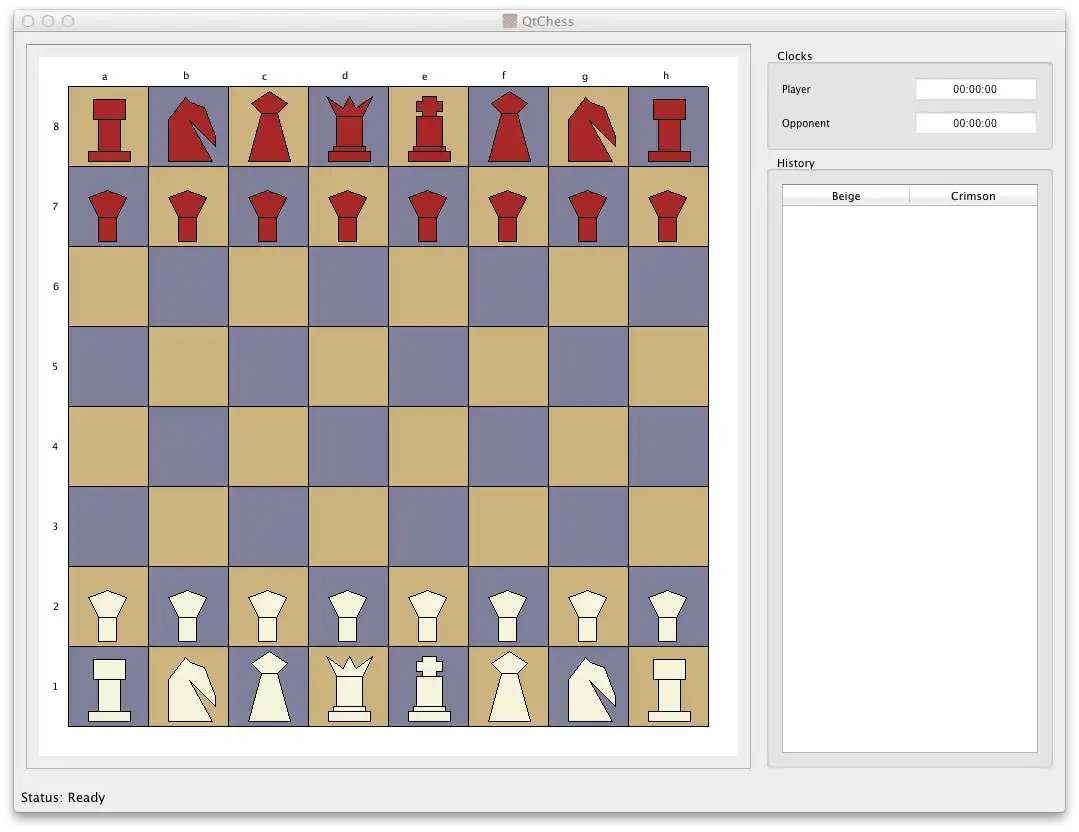
Task: Click the crimson bishop on f8
Action: [508, 128]
